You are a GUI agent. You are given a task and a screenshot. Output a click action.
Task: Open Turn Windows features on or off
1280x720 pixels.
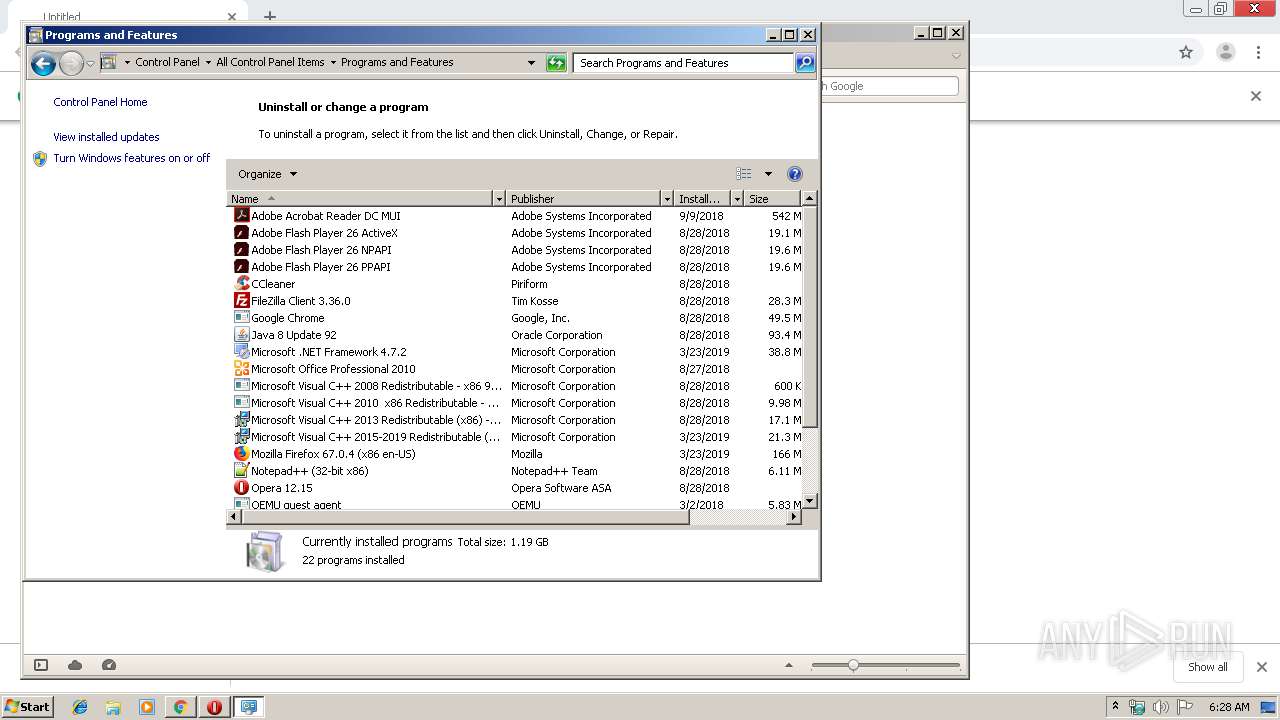(x=131, y=158)
